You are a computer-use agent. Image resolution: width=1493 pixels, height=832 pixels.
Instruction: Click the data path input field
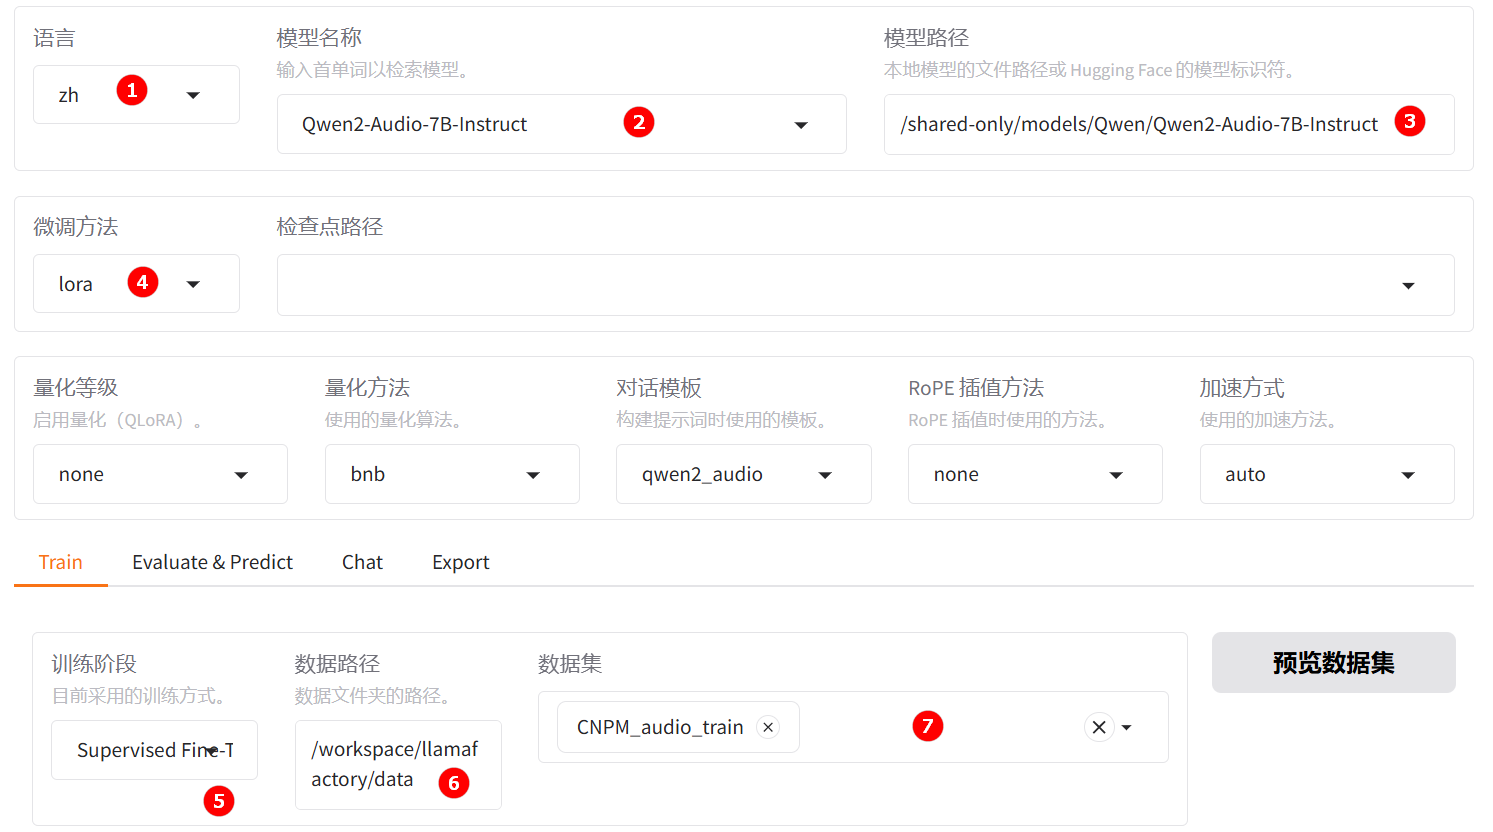397,764
